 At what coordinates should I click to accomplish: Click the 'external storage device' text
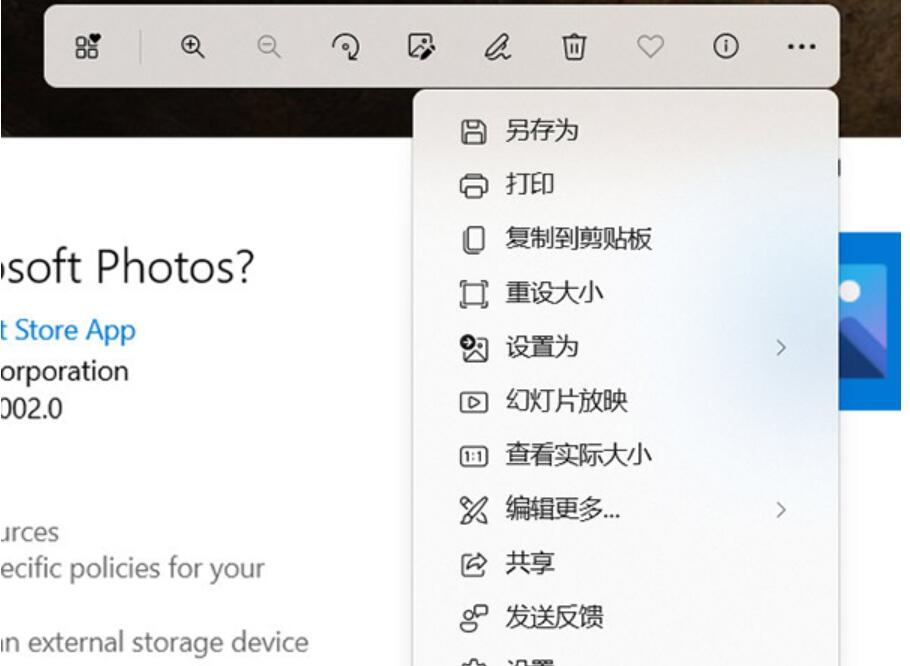click(x=168, y=642)
